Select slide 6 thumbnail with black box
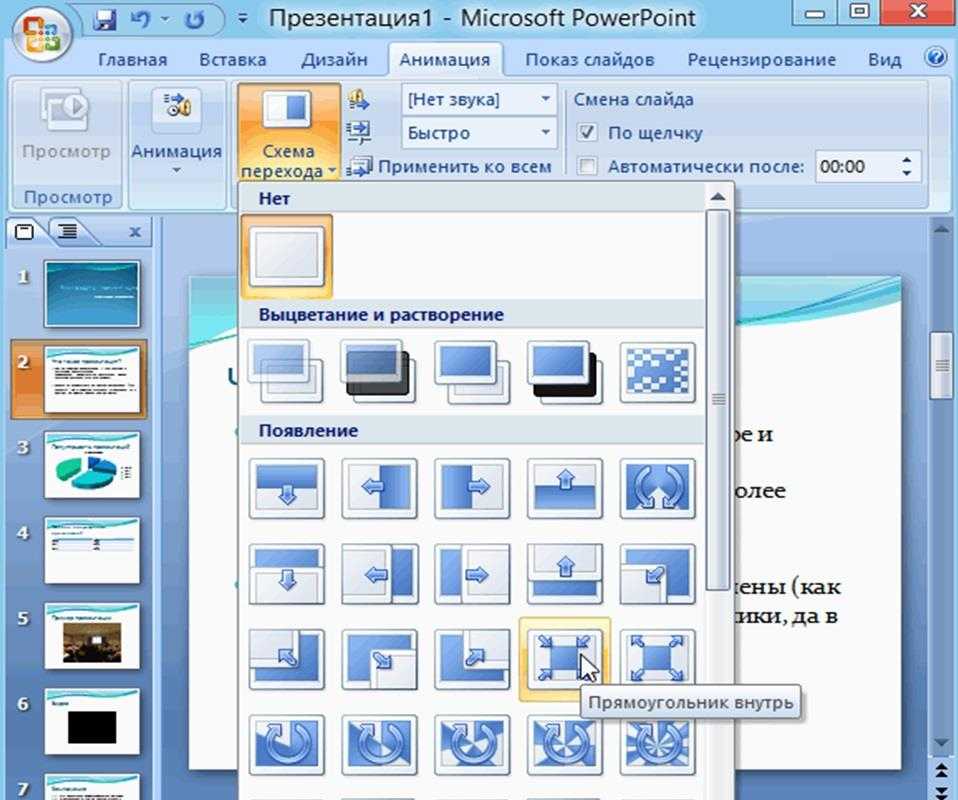 [92, 722]
